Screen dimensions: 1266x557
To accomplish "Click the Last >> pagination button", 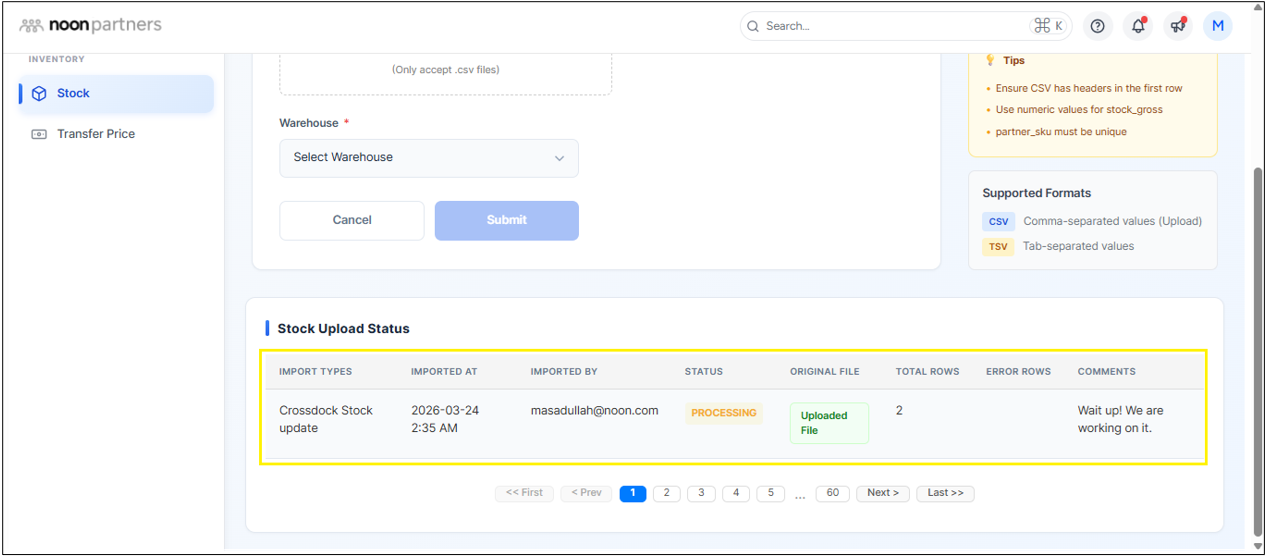I will point(944,493).
